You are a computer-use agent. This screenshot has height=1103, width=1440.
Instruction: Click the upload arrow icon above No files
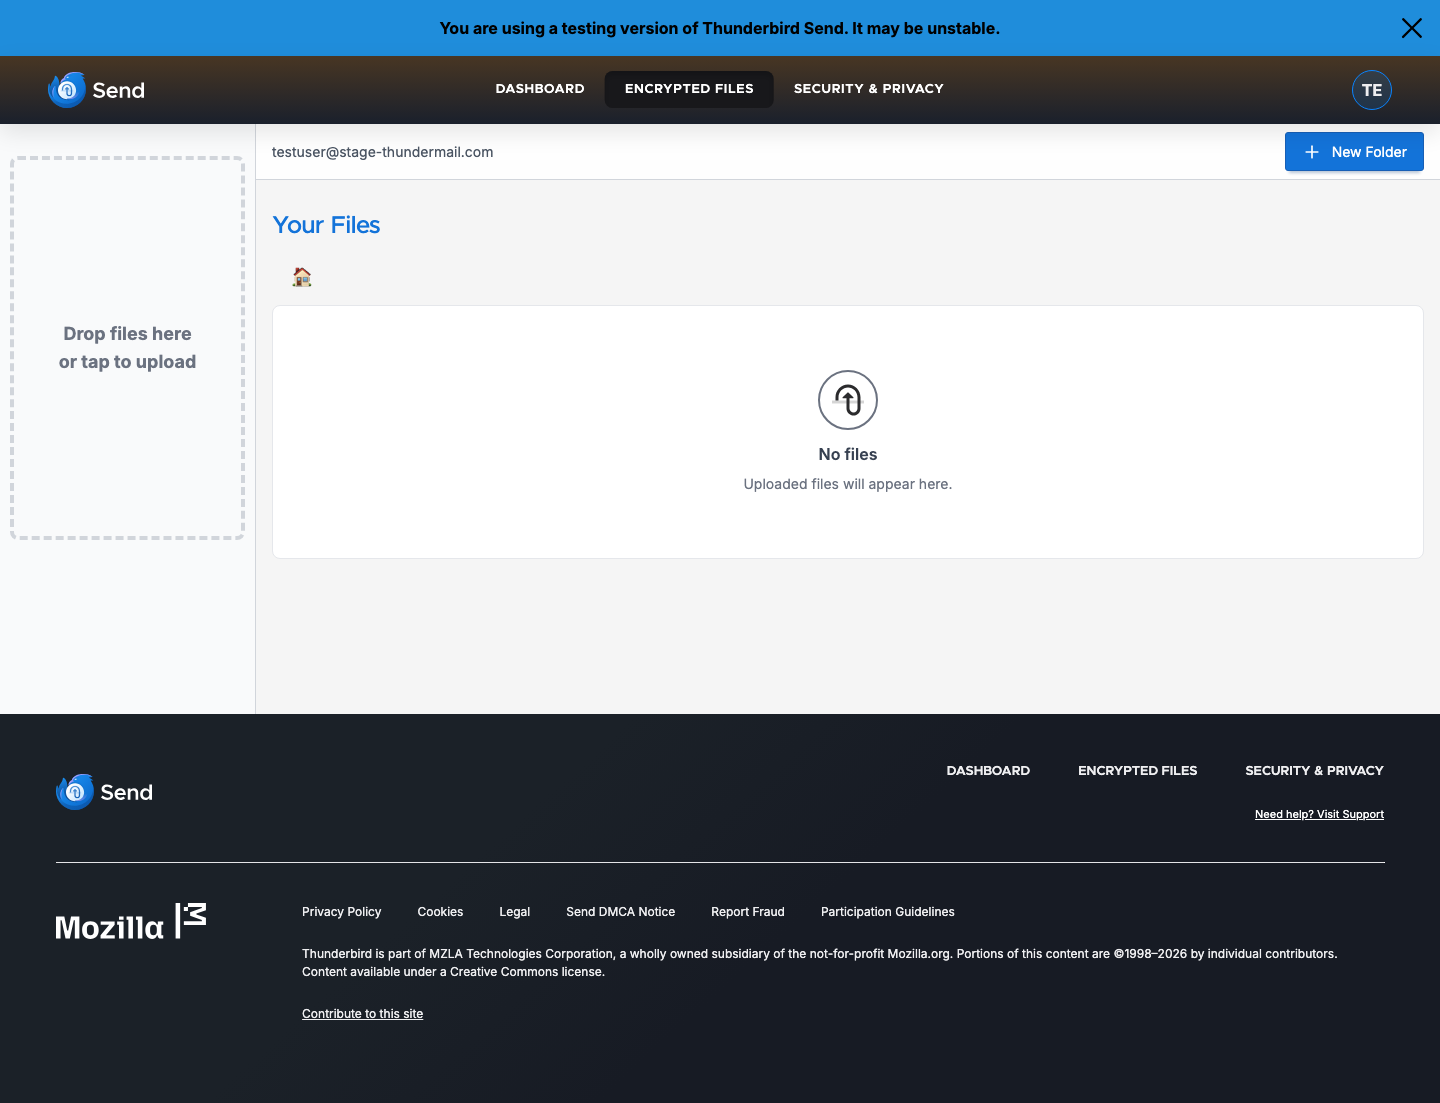point(848,400)
